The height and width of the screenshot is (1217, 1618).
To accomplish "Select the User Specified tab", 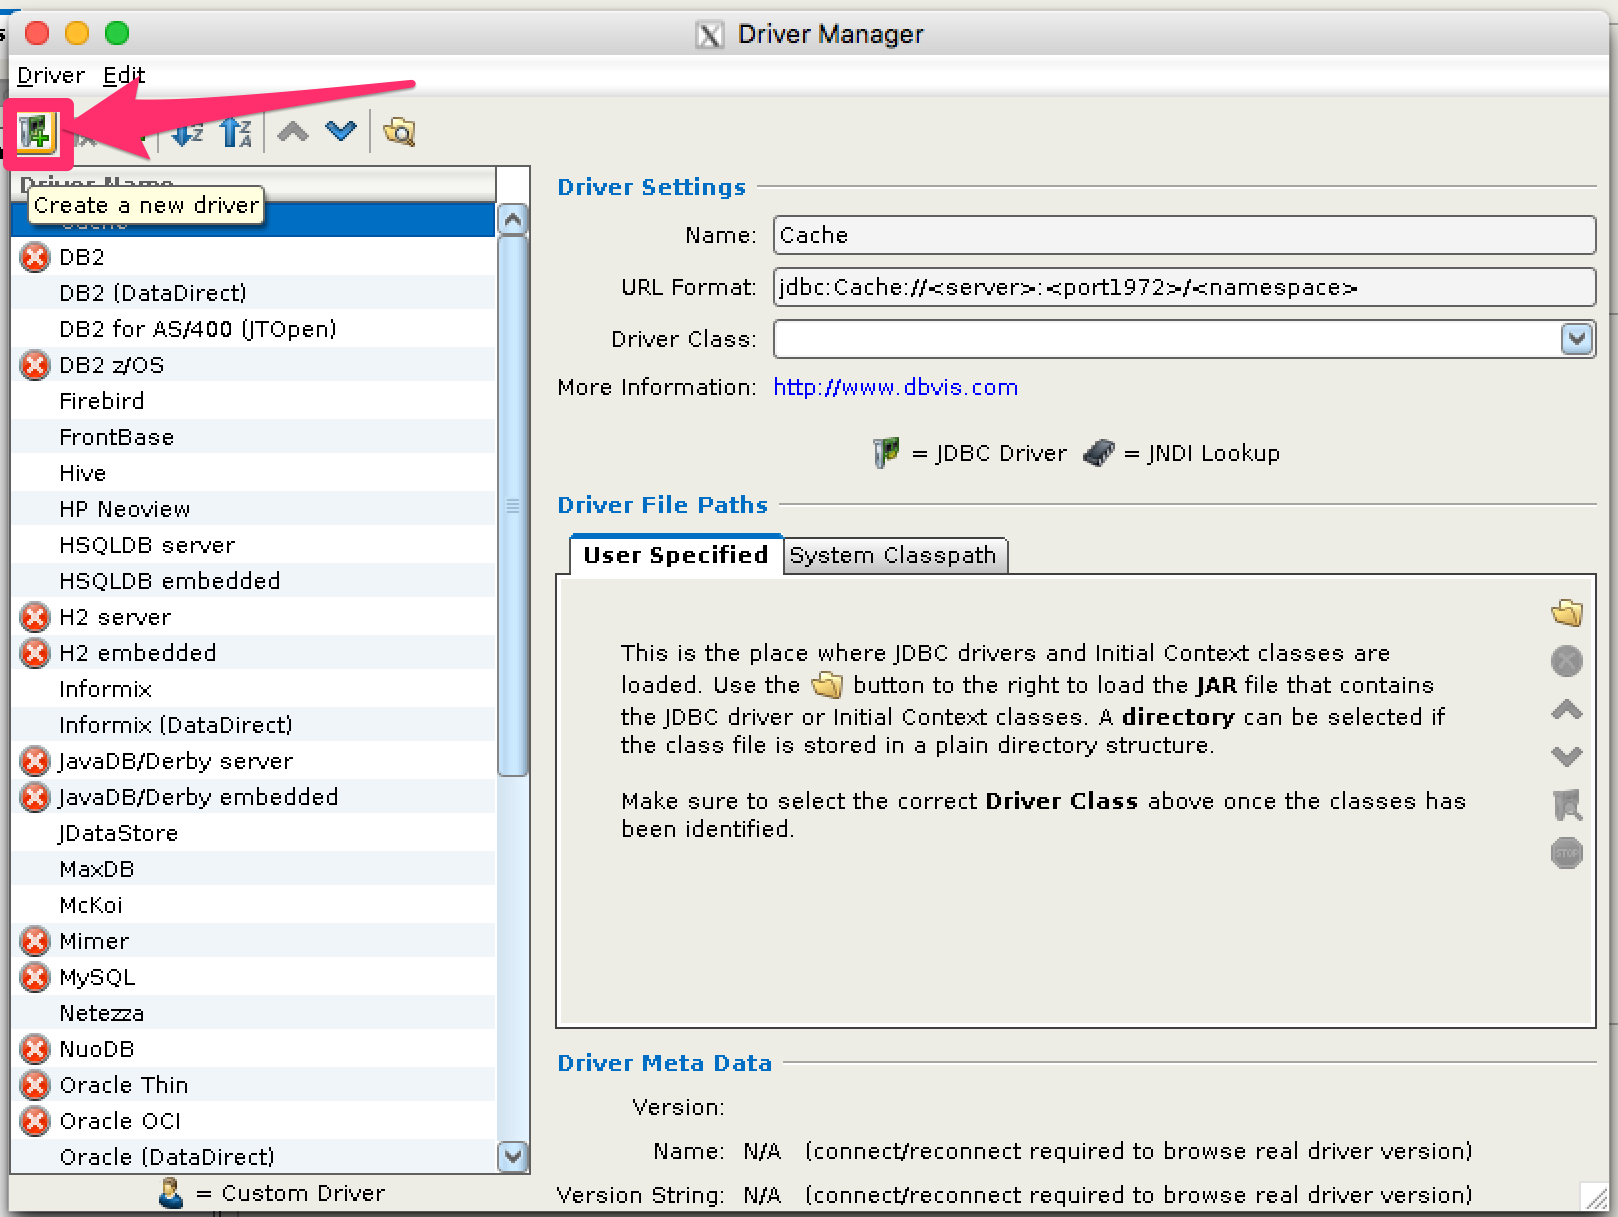I will [x=675, y=555].
